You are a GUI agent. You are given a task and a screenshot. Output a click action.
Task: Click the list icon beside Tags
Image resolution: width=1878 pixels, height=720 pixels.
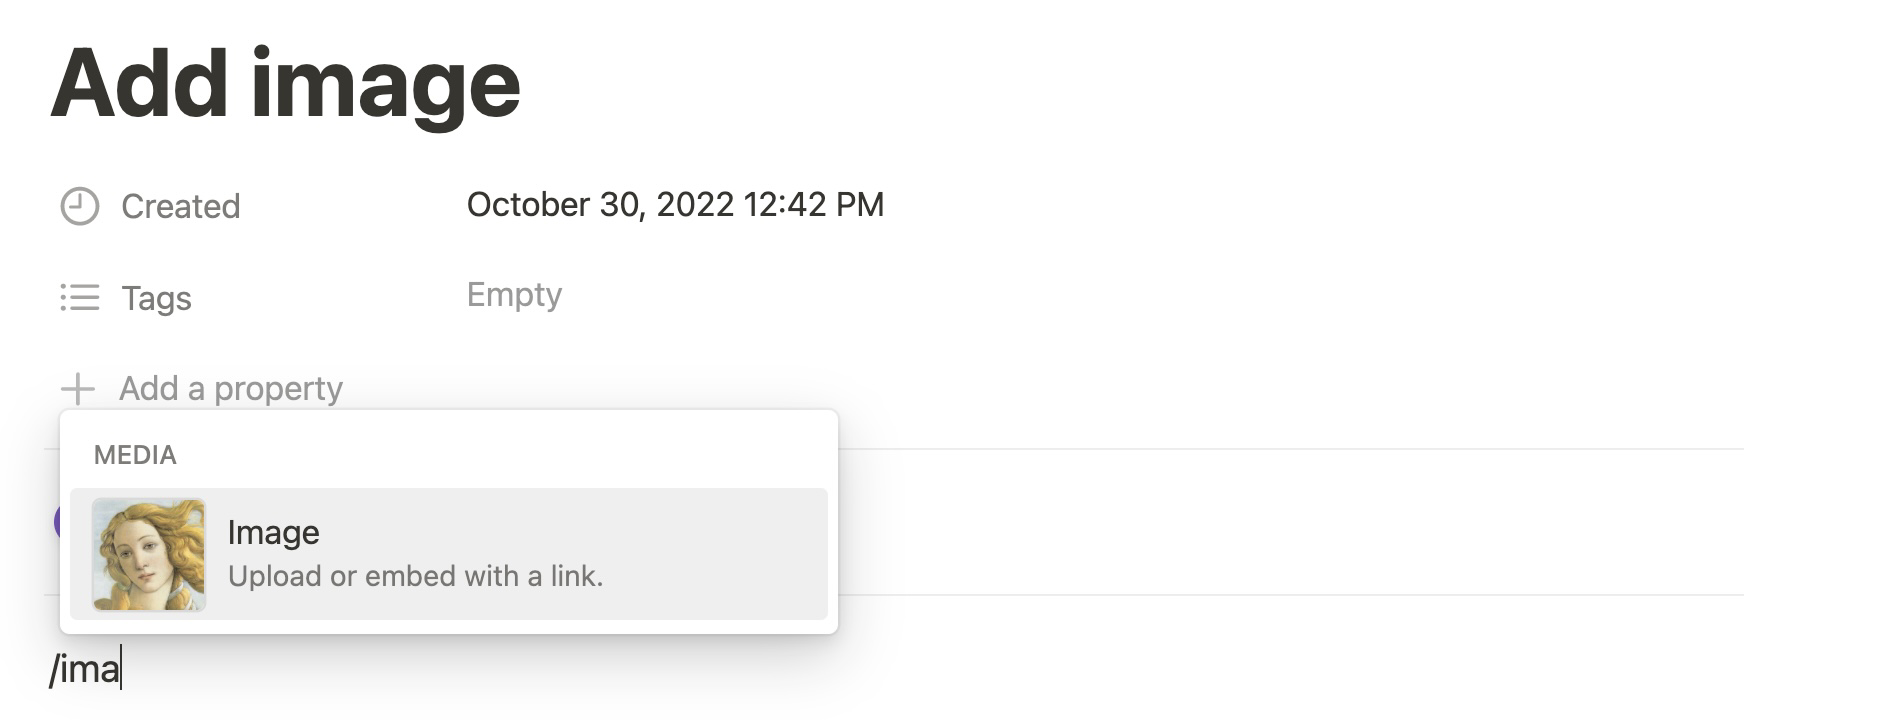(80, 298)
